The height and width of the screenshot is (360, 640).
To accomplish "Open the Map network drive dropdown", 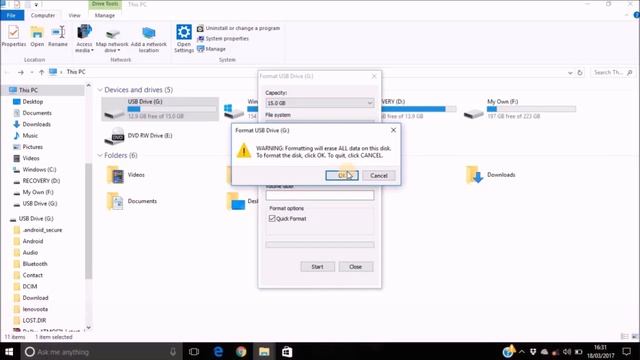I will pyautogui.click(x=112, y=40).
